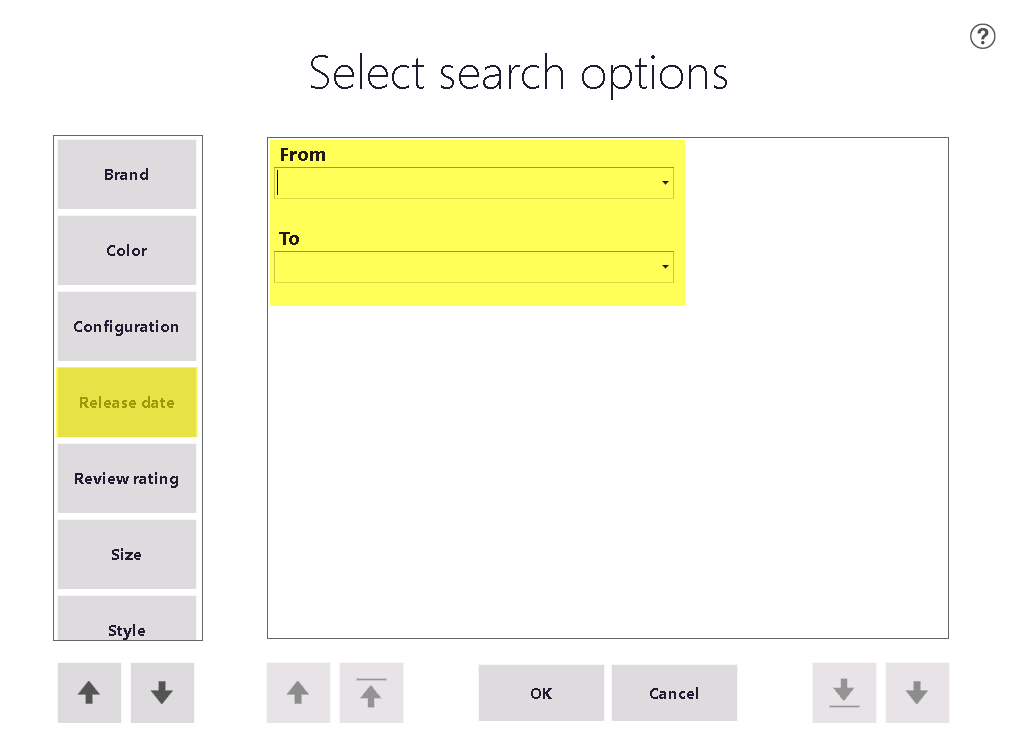Click inside the From input field
Viewport: 1017px width, 751px height.
pyautogui.click(x=466, y=183)
